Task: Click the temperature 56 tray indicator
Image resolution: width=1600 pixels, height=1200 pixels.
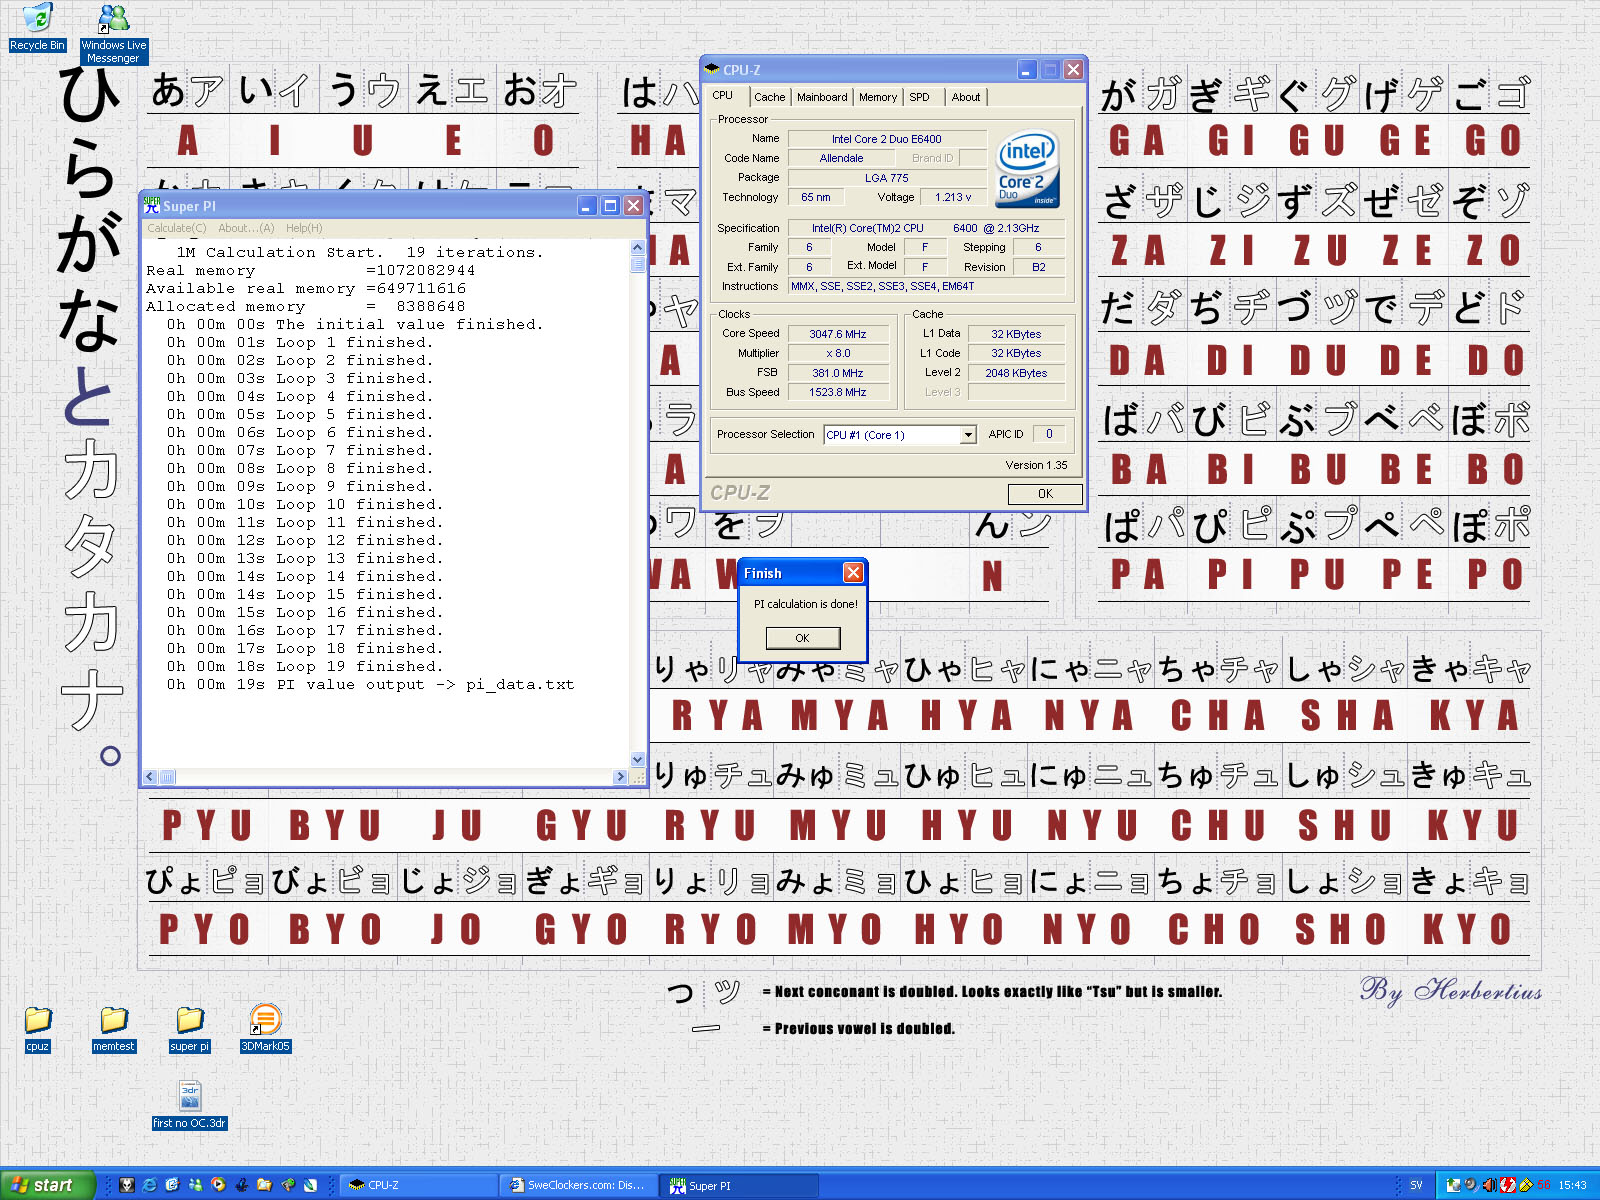Action: 1544,1185
